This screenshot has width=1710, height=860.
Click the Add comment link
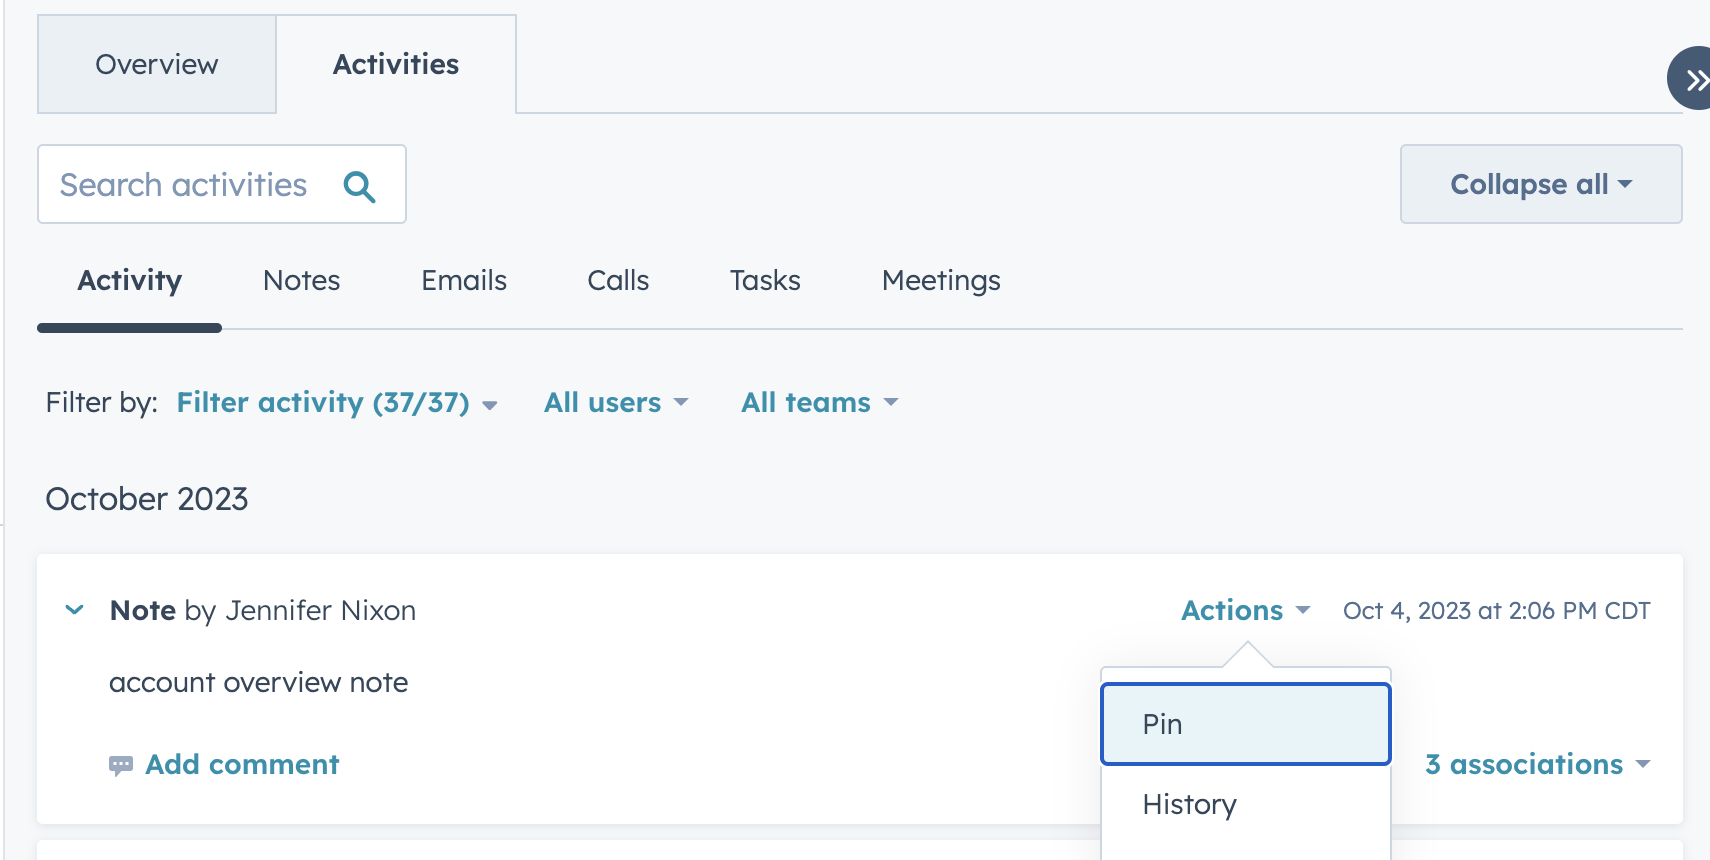tap(243, 764)
